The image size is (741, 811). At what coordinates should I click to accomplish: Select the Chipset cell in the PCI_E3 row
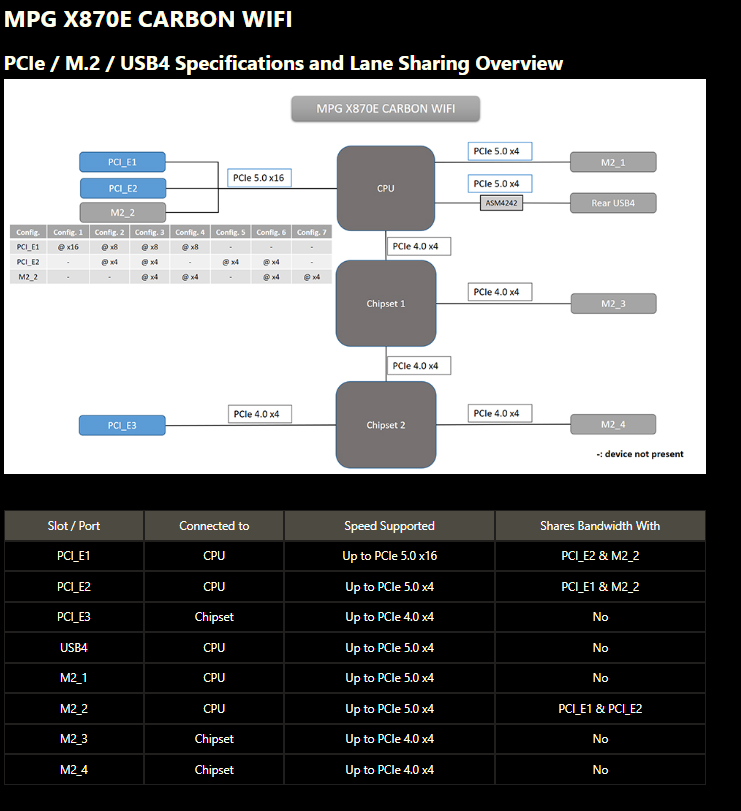tap(214, 617)
